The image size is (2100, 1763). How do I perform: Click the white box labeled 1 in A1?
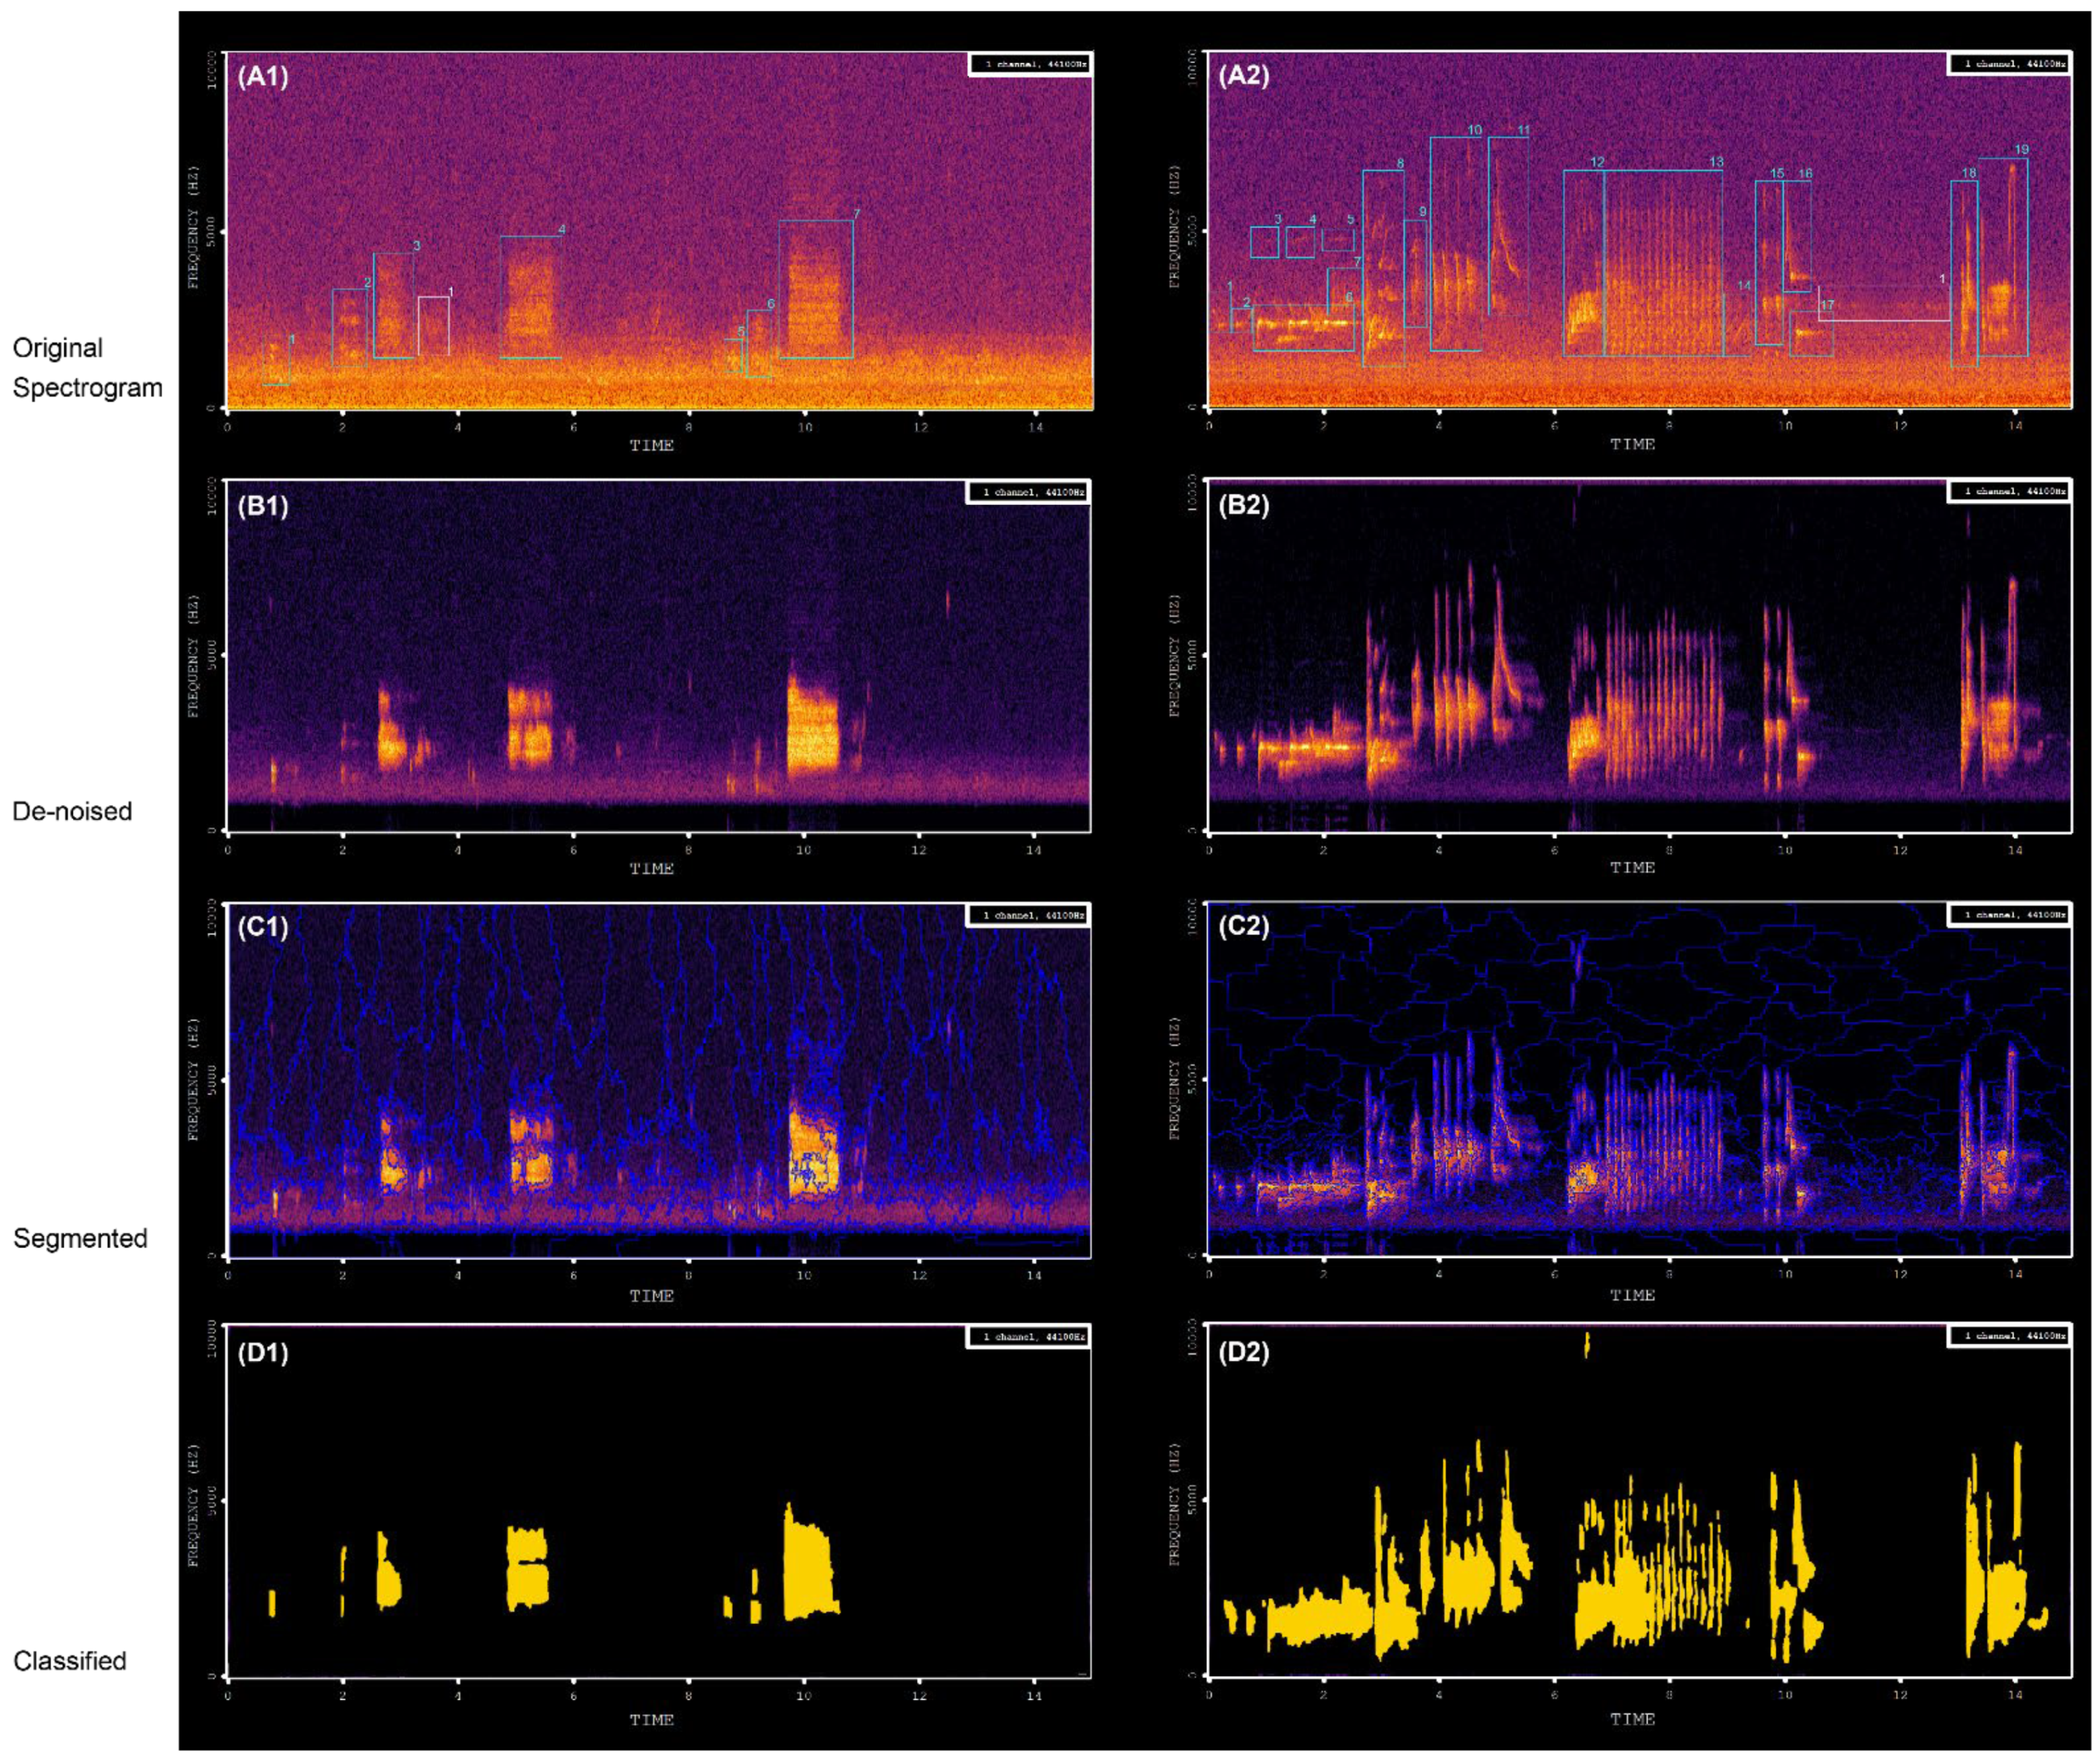click(433, 325)
